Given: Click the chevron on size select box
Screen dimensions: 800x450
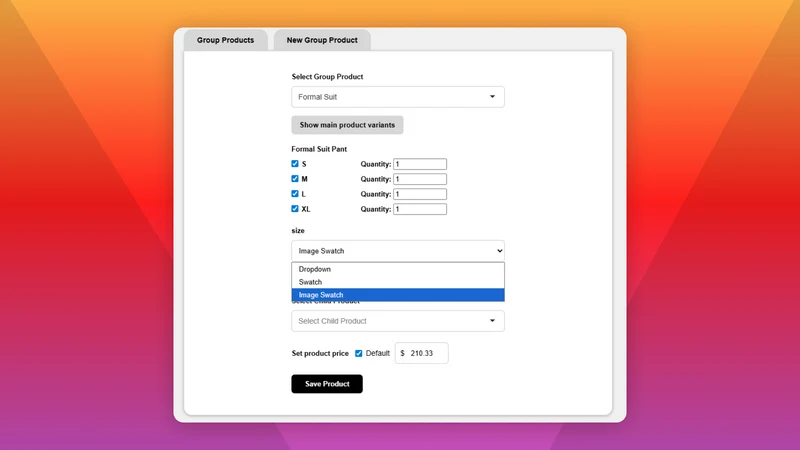Looking at the screenshot, I should coord(499,251).
